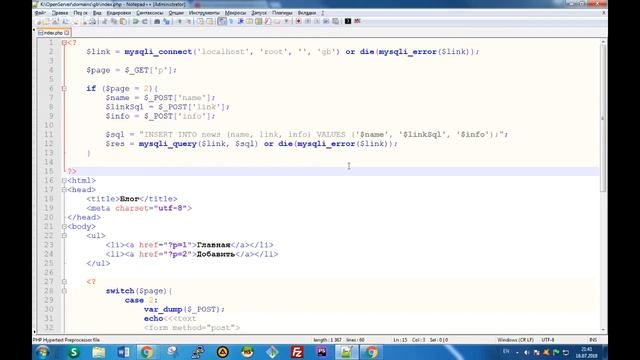Click the Save Recorded Macro icon
This screenshot has height=360, width=640.
click(x=335, y=21)
